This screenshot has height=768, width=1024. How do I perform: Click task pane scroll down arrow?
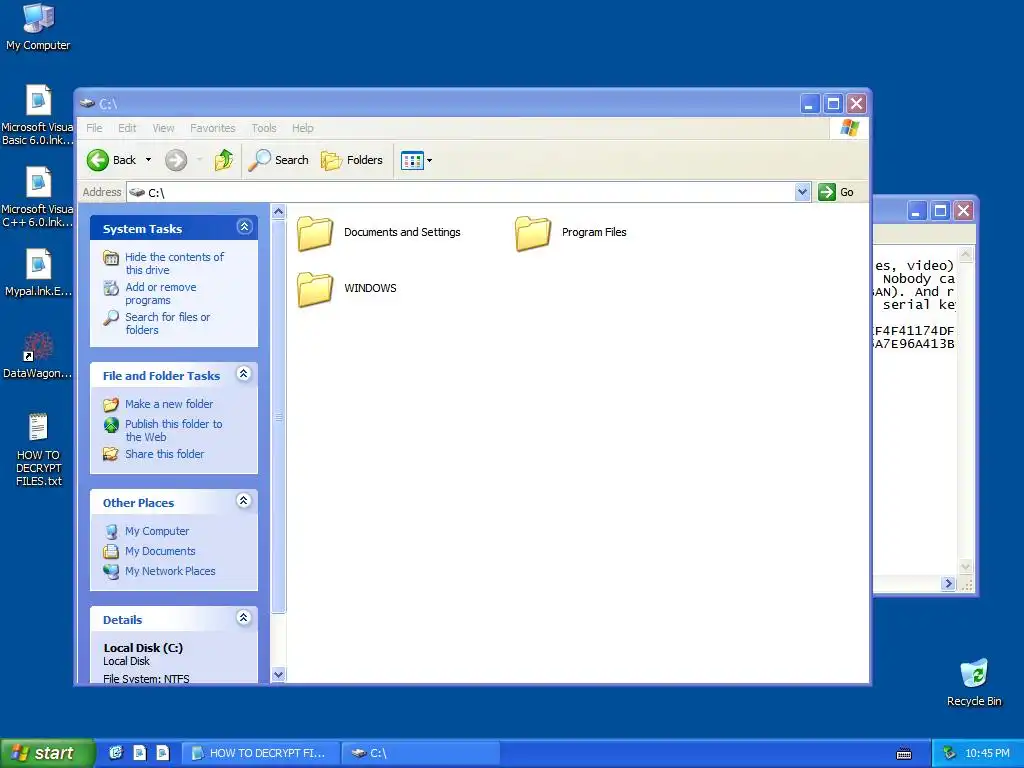coord(278,675)
